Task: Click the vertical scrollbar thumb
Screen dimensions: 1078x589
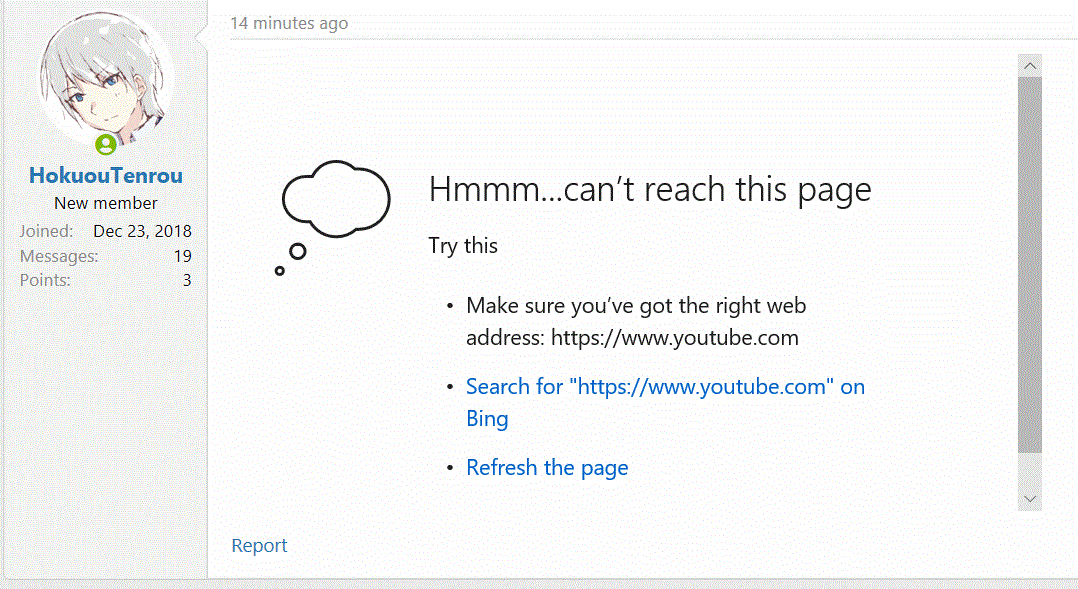Action: [1029, 265]
